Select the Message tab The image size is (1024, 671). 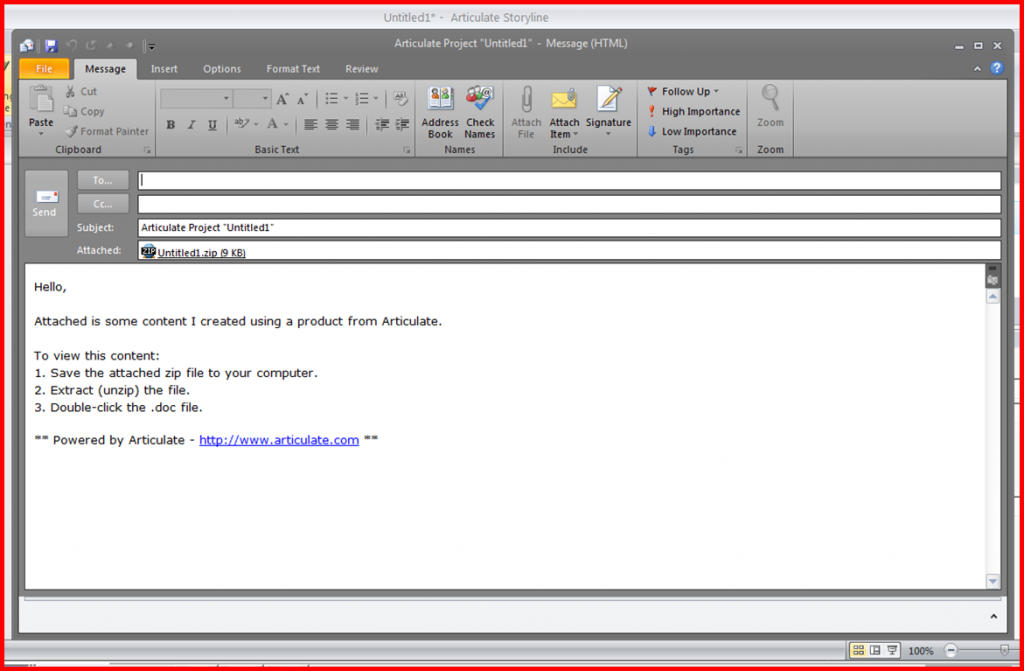coord(105,69)
